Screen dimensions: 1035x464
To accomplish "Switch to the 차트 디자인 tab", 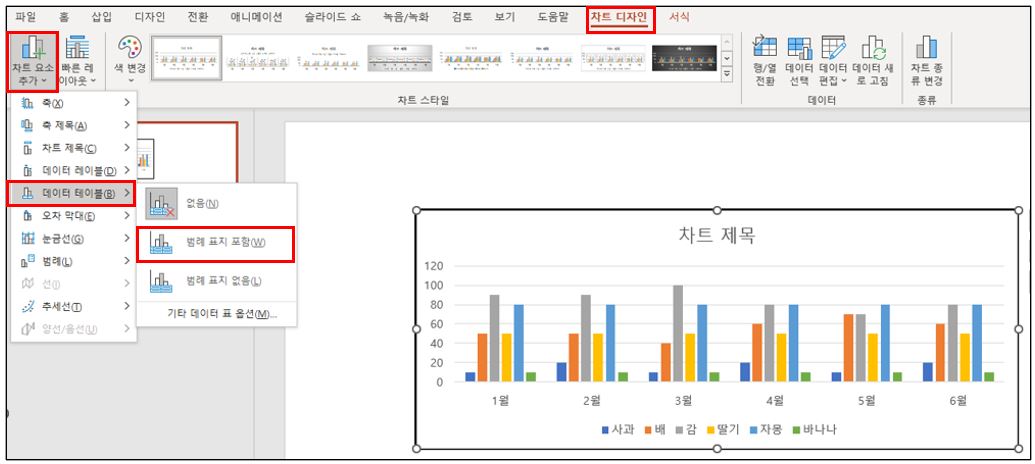I will coord(621,18).
